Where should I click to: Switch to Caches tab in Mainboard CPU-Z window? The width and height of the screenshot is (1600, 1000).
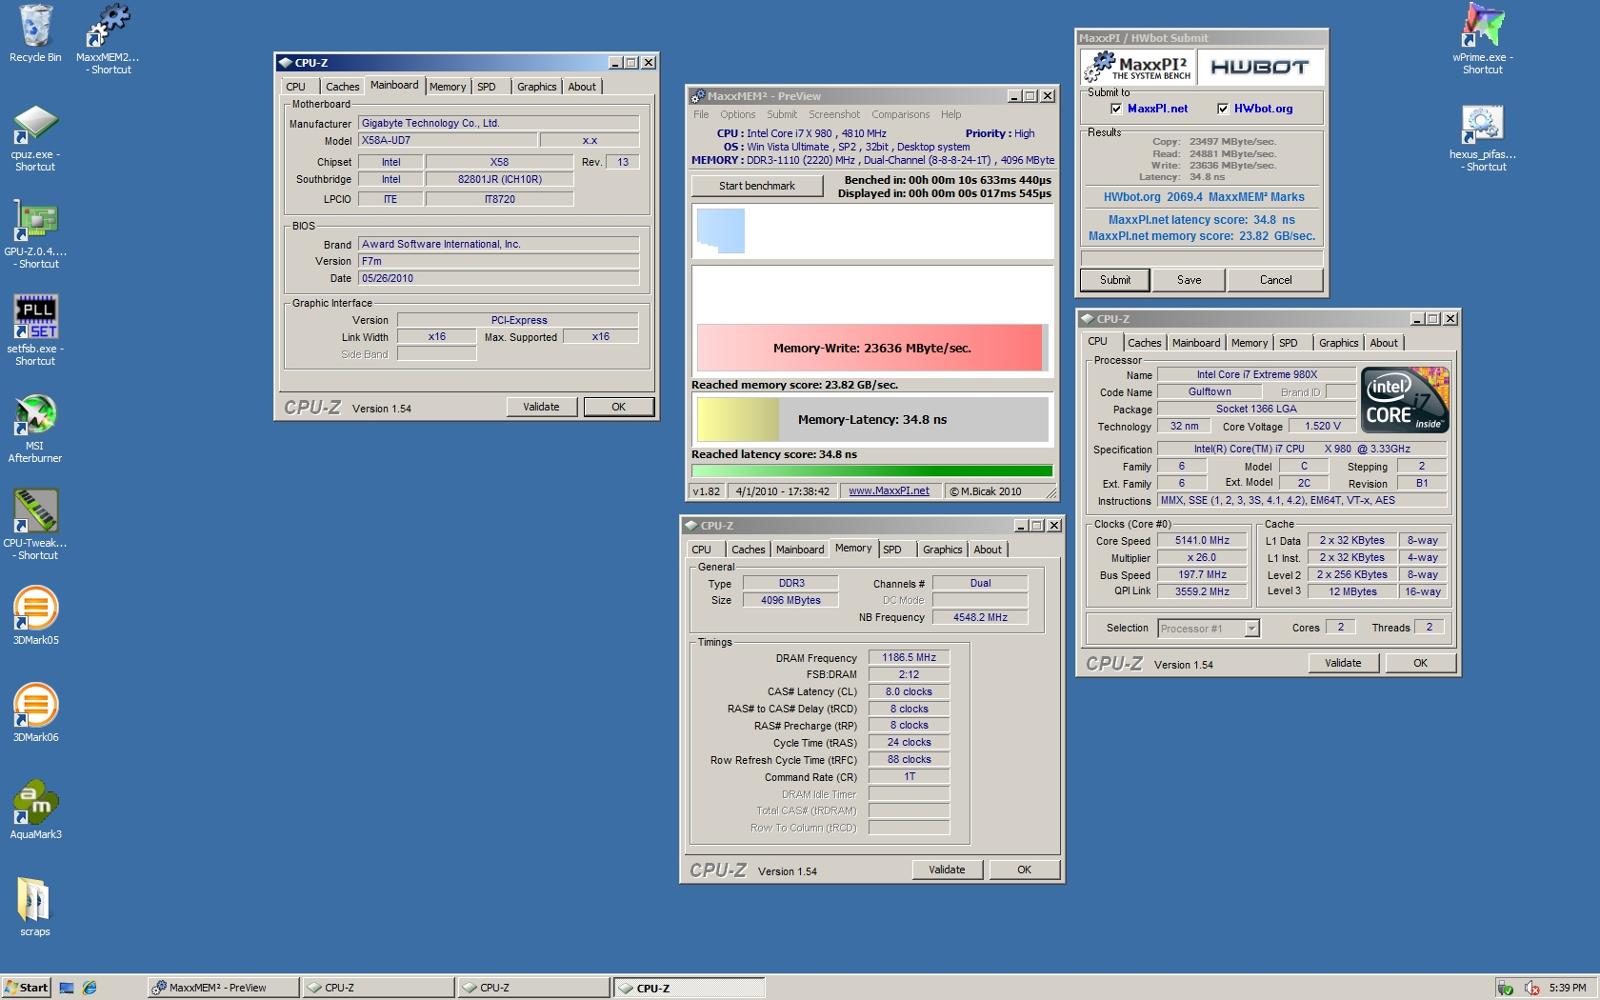[x=342, y=87]
